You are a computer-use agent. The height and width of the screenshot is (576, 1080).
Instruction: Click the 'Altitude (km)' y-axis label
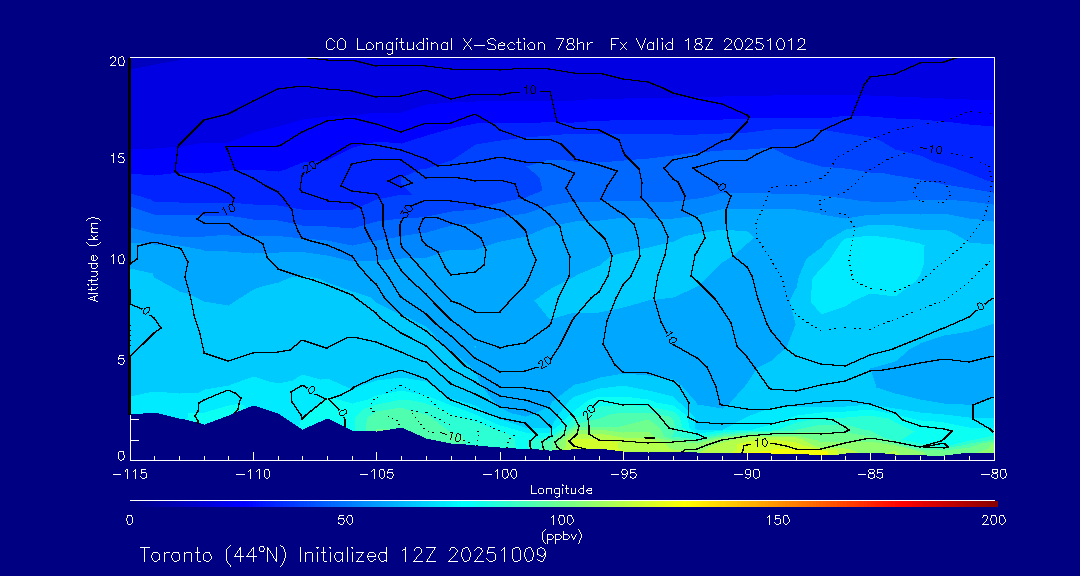tap(94, 259)
